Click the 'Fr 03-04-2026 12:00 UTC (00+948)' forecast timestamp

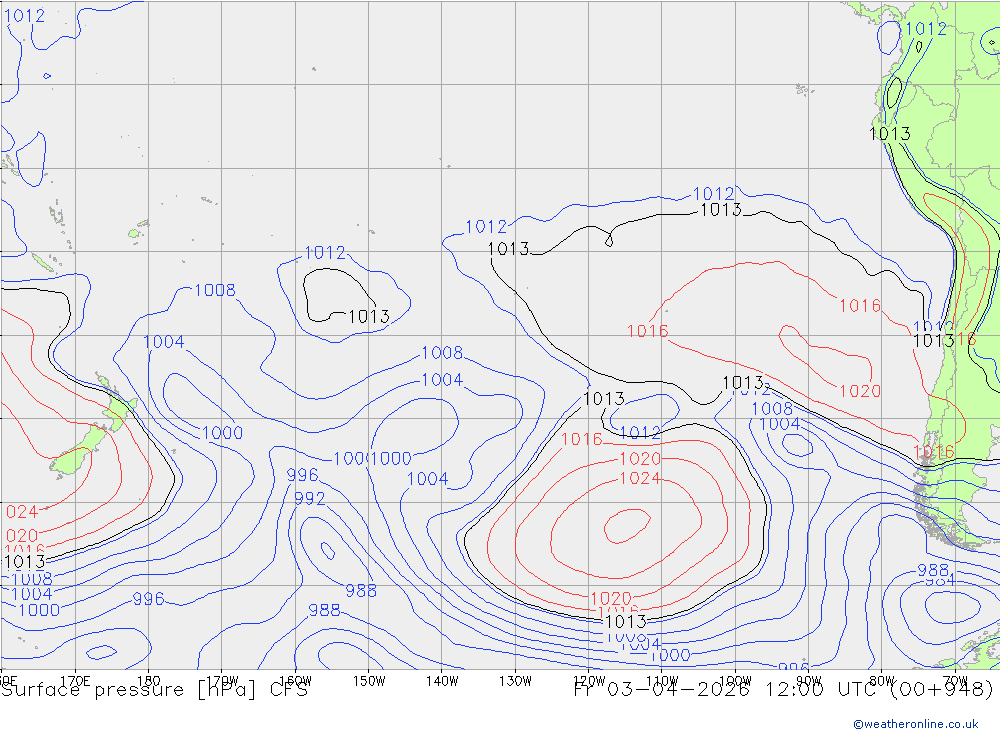pyautogui.click(x=783, y=690)
